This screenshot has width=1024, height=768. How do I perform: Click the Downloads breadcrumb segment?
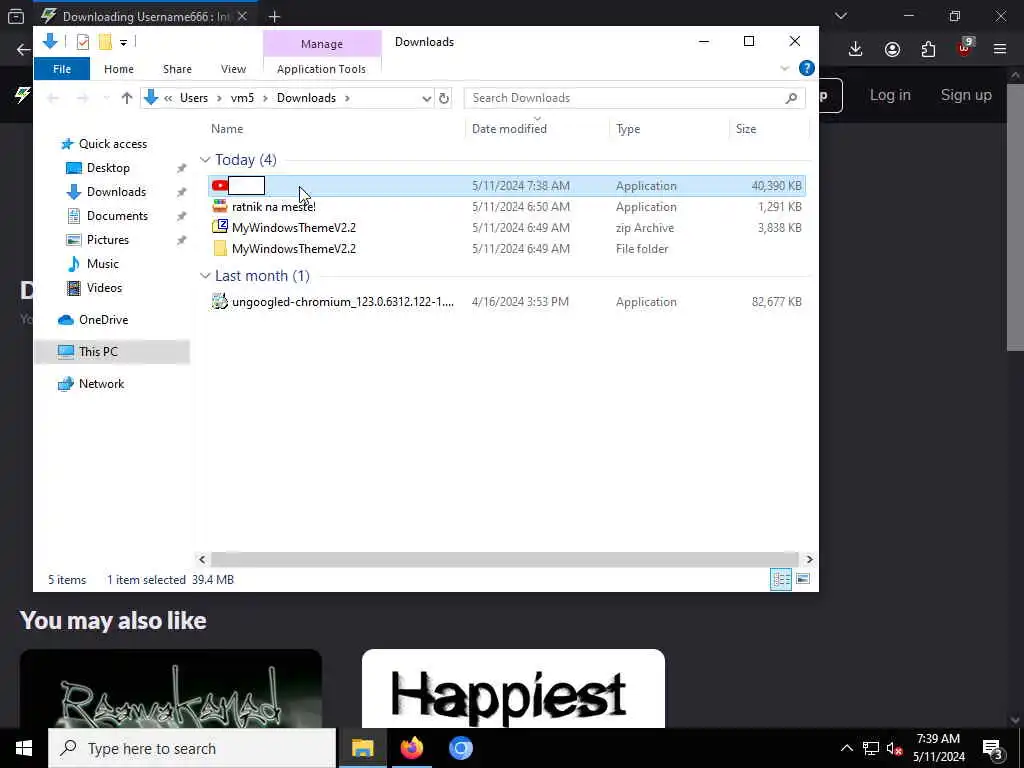click(x=306, y=98)
